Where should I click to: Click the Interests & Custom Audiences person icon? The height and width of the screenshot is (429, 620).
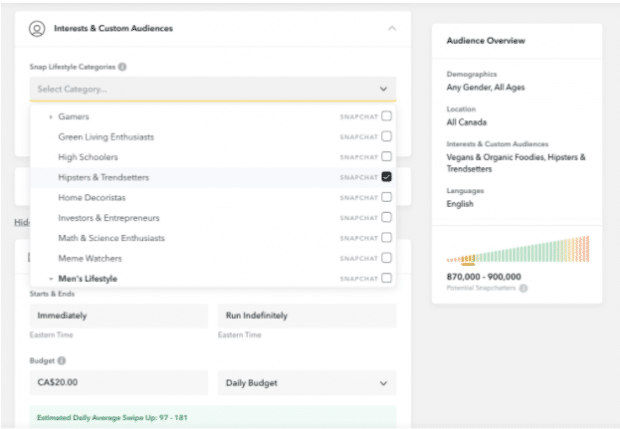37,29
